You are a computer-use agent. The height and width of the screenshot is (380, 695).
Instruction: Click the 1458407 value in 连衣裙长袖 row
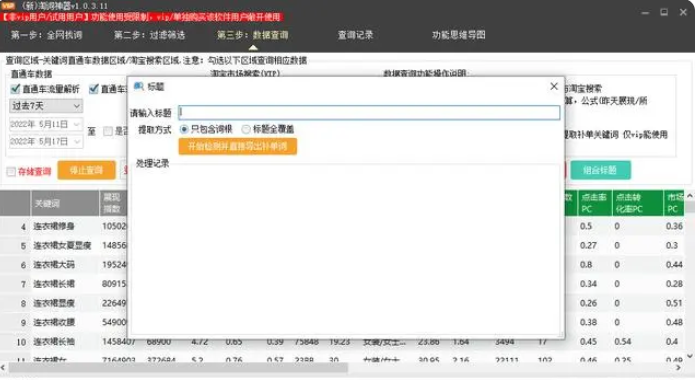(x=119, y=342)
